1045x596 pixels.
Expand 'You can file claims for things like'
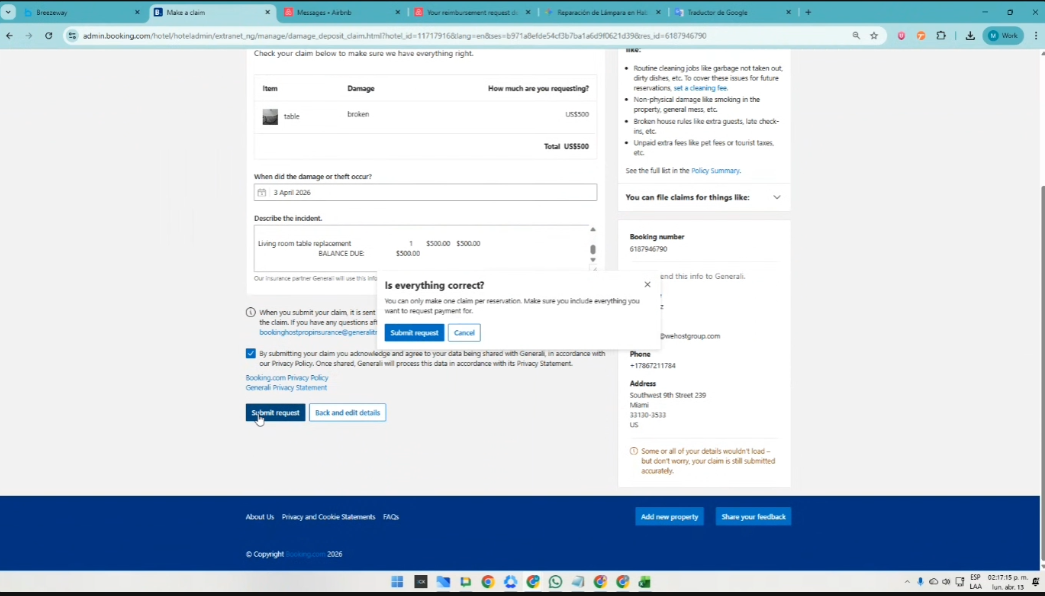704,197
